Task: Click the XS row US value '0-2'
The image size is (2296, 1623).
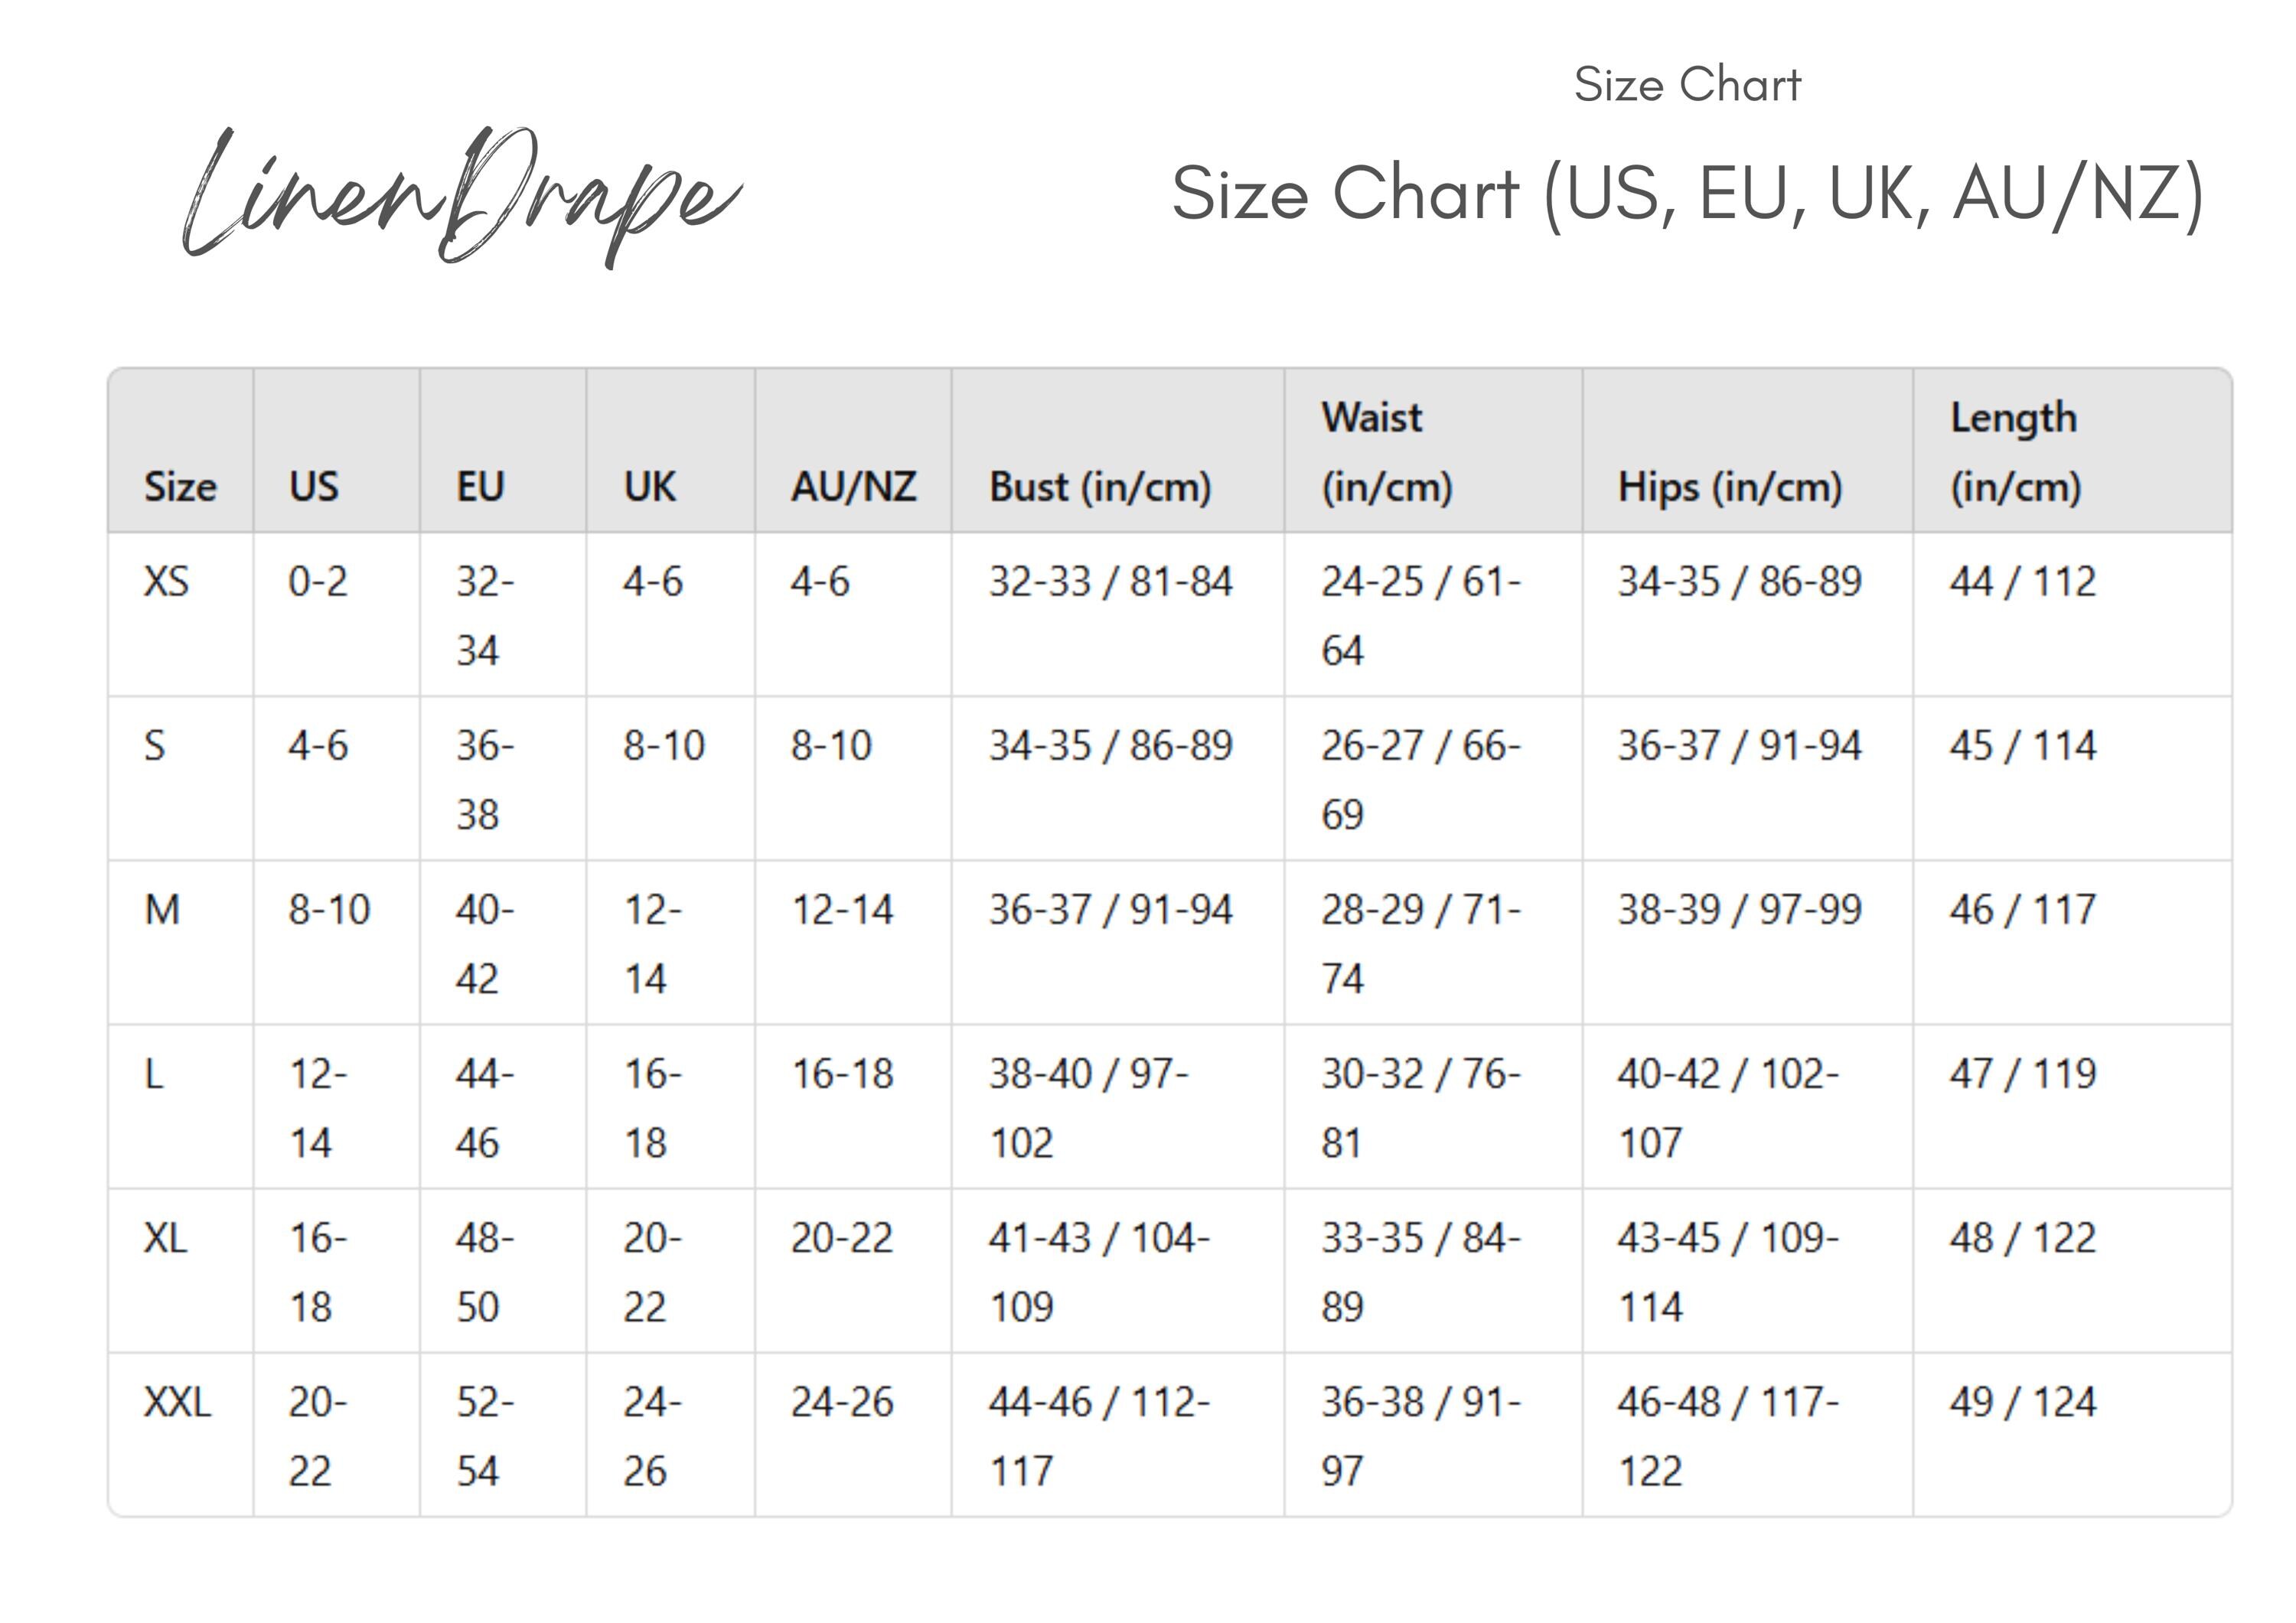Action: coord(318,582)
